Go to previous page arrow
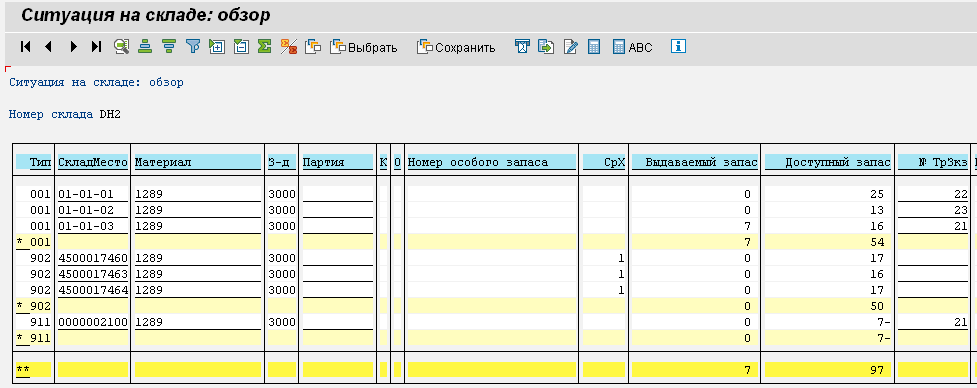 (x=49, y=47)
